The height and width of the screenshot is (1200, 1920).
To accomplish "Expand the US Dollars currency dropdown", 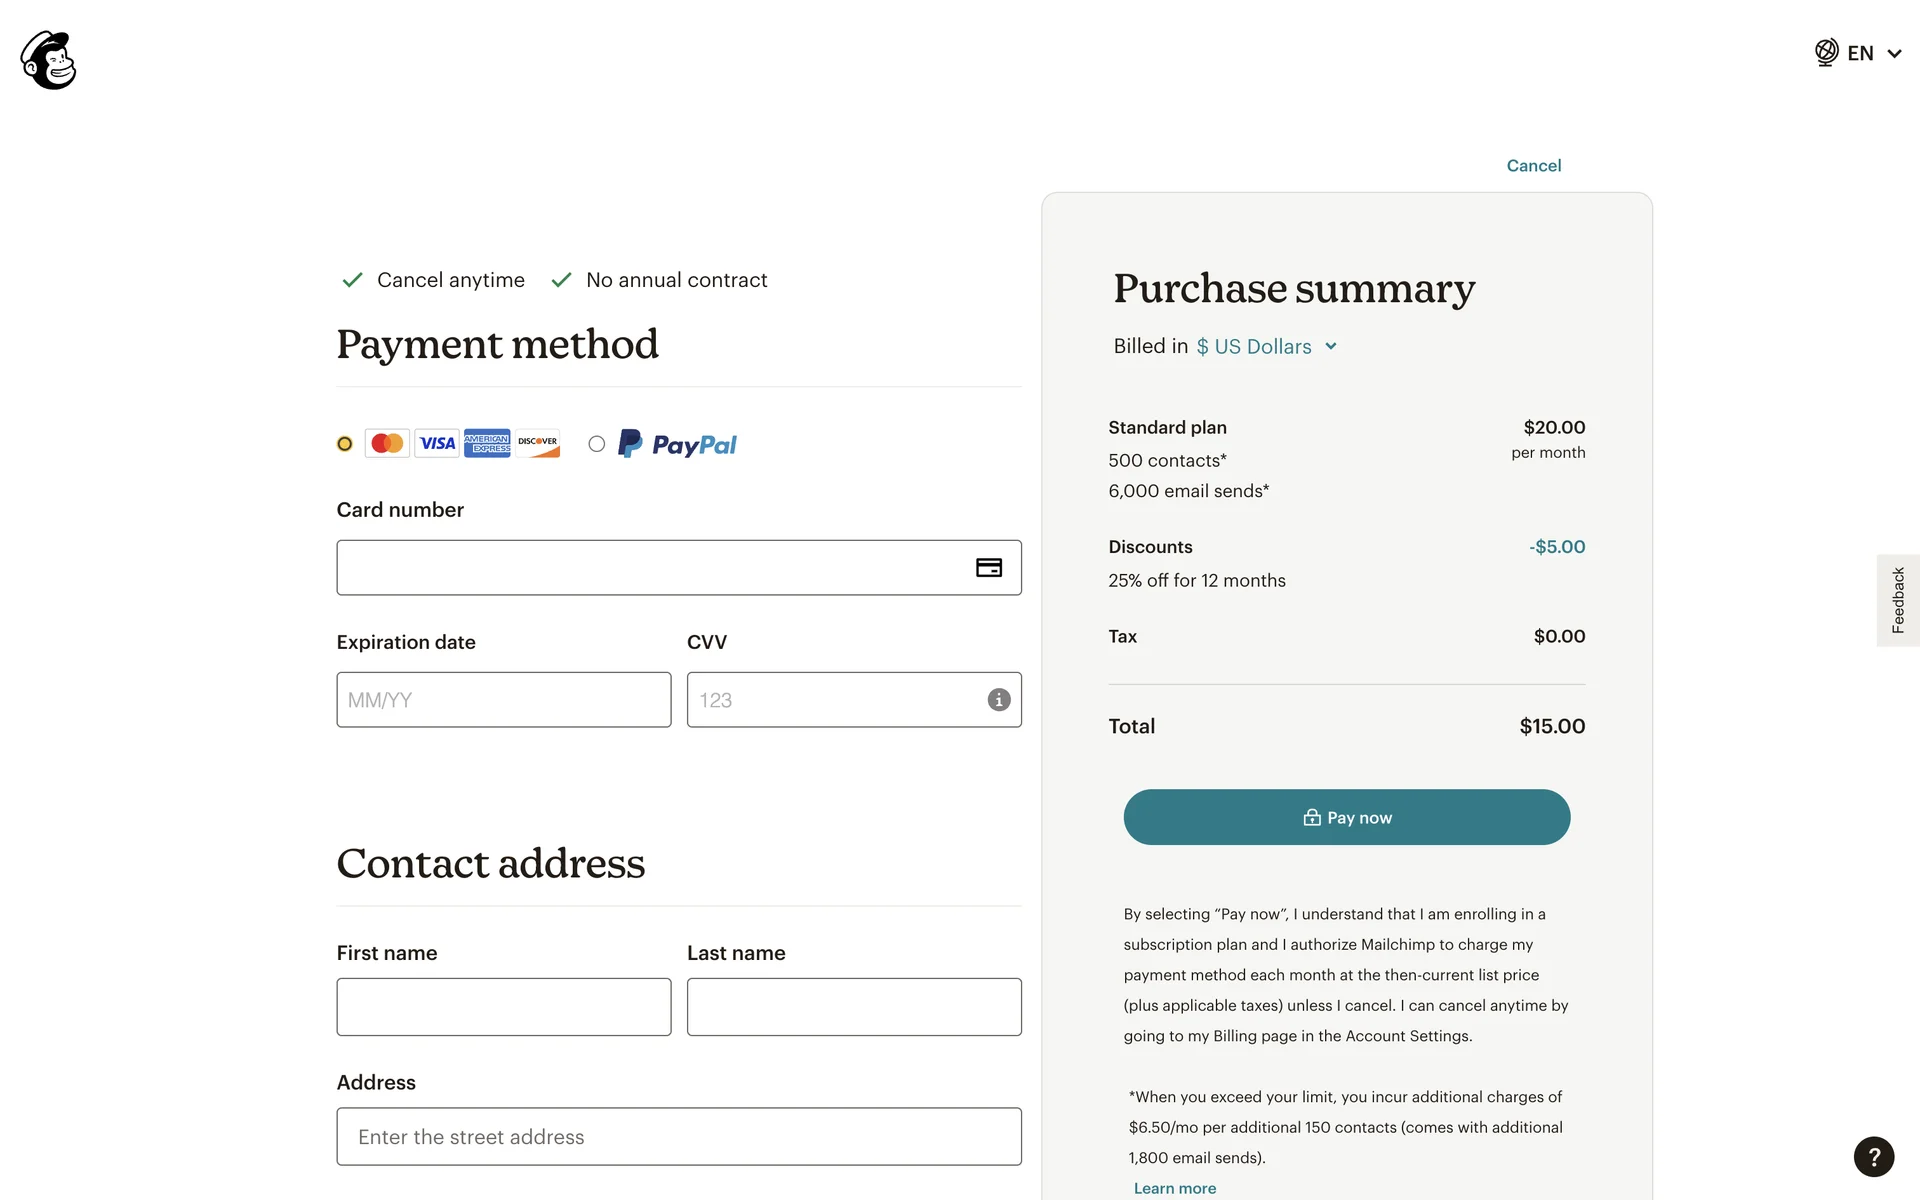I will (x=1266, y=346).
